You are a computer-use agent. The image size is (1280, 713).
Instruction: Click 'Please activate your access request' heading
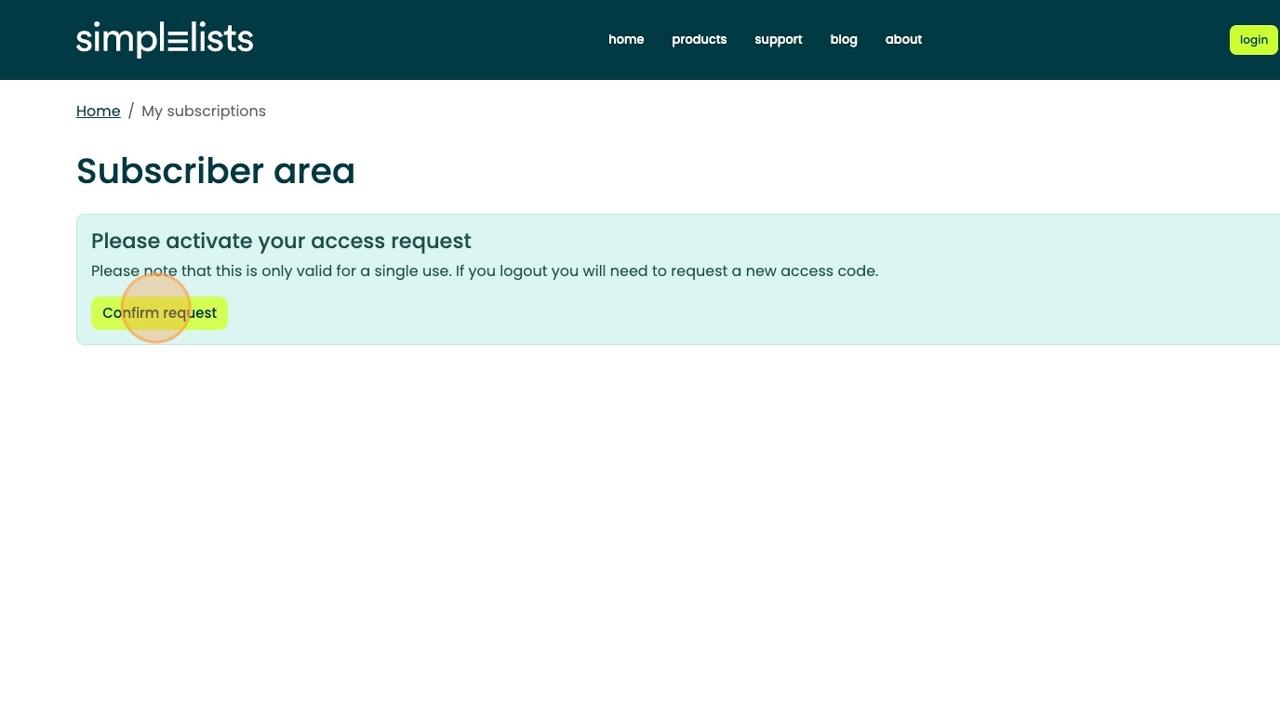pos(281,241)
